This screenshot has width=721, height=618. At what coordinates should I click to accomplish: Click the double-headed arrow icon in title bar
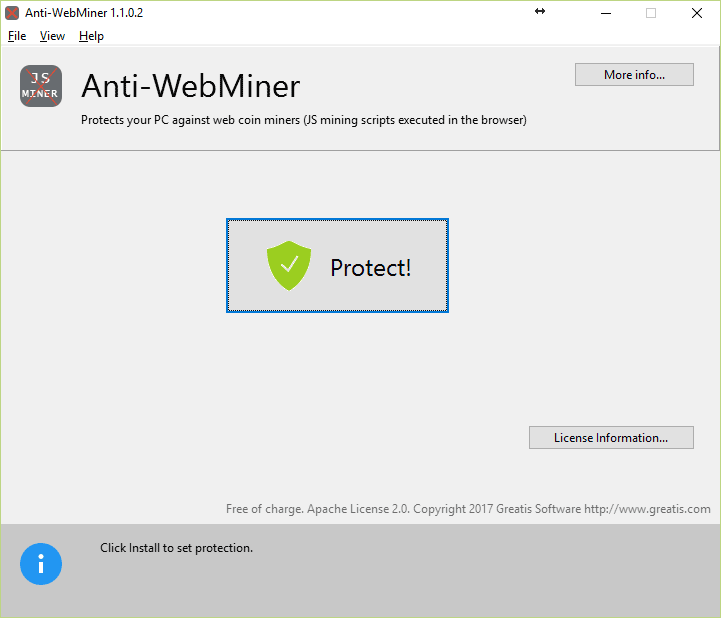click(x=540, y=11)
